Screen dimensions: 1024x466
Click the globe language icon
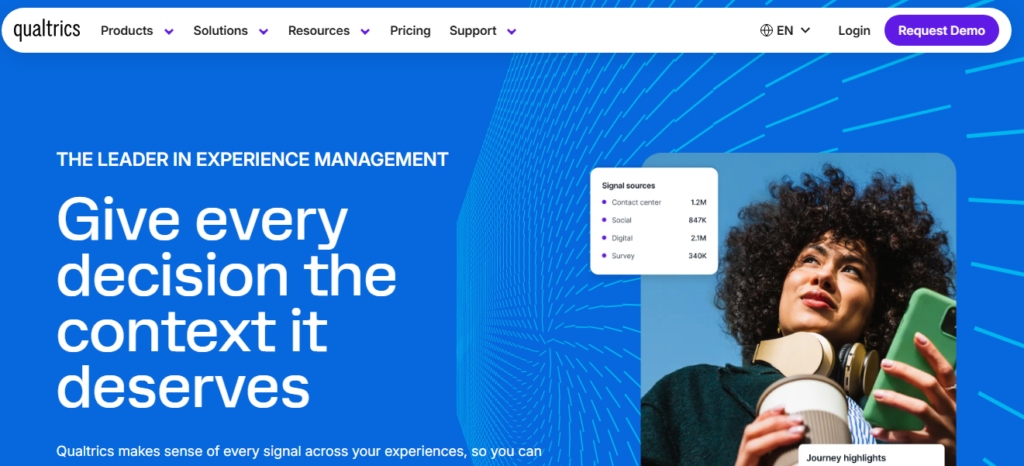coord(766,31)
